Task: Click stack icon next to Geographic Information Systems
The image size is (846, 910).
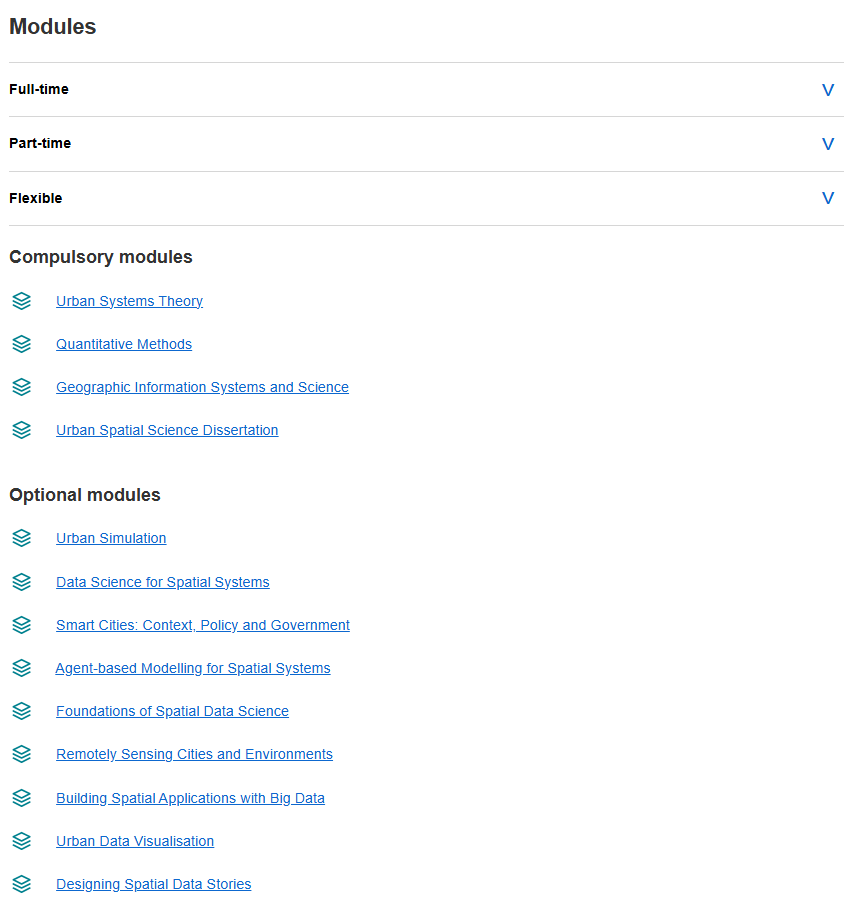Action: 21,387
